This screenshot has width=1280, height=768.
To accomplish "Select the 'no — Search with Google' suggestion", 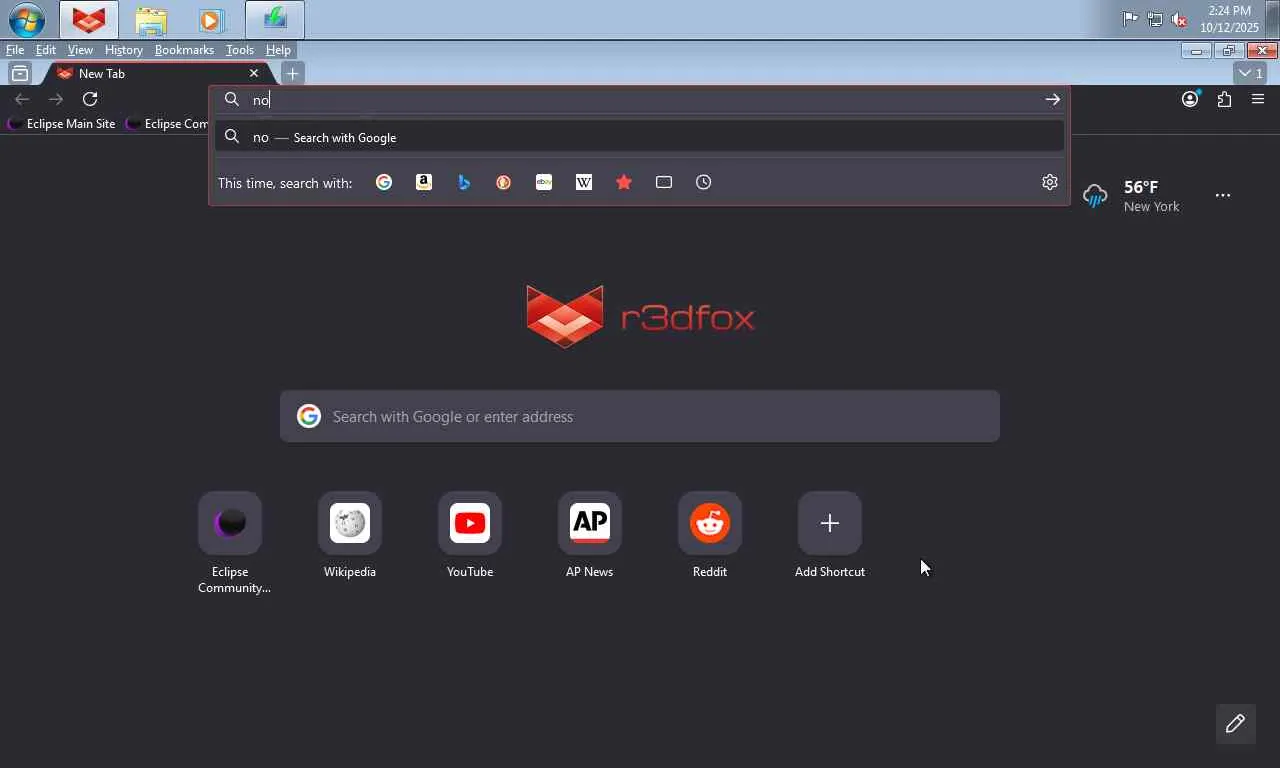I will 639,137.
